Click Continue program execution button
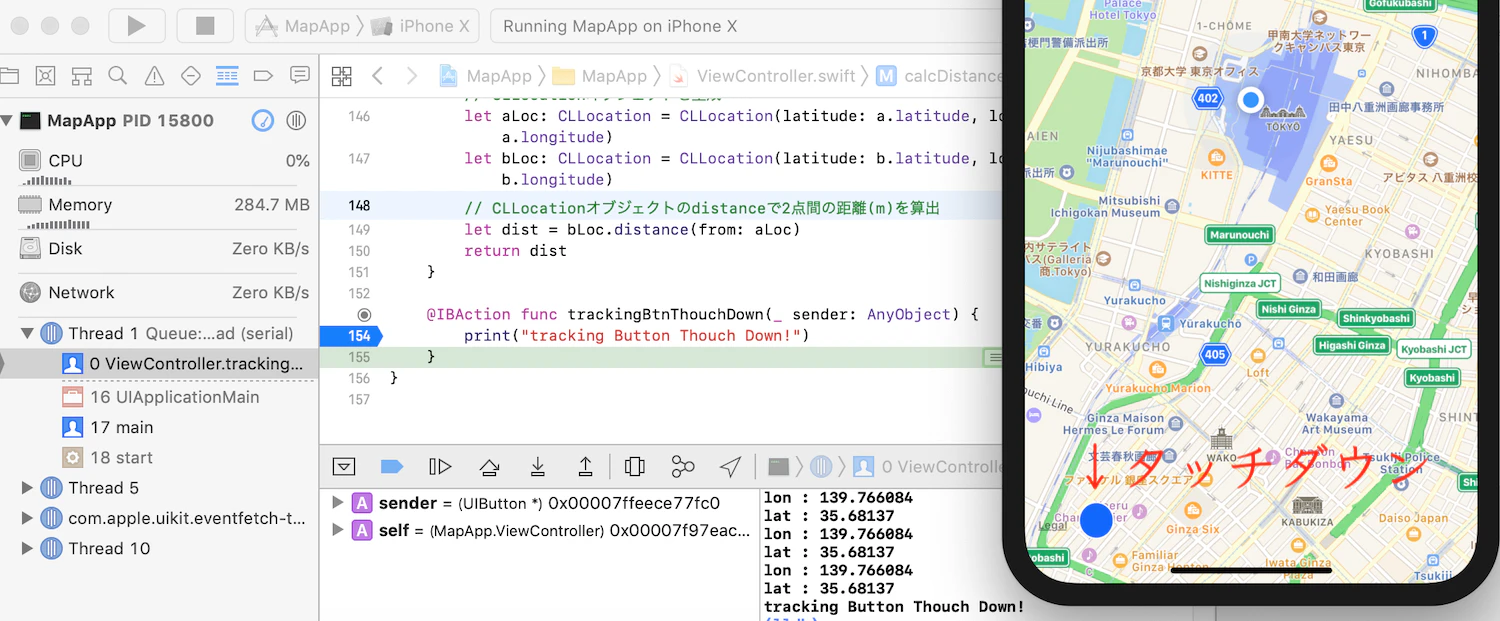 point(441,466)
